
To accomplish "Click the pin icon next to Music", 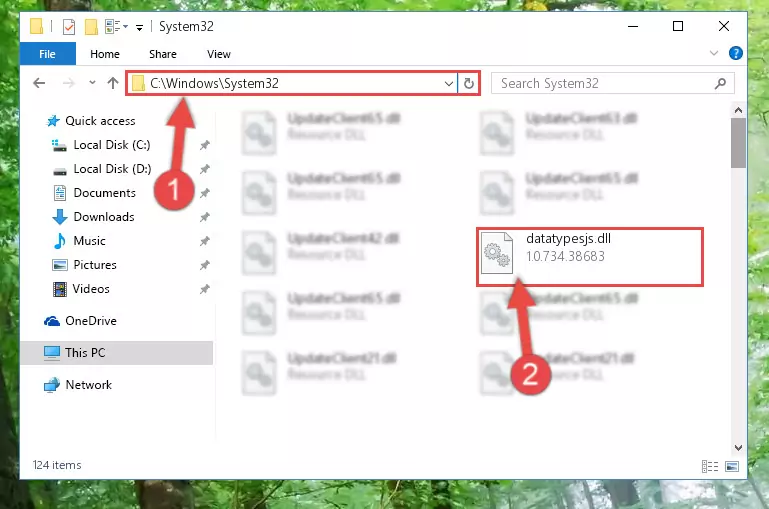I will click(205, 241).
